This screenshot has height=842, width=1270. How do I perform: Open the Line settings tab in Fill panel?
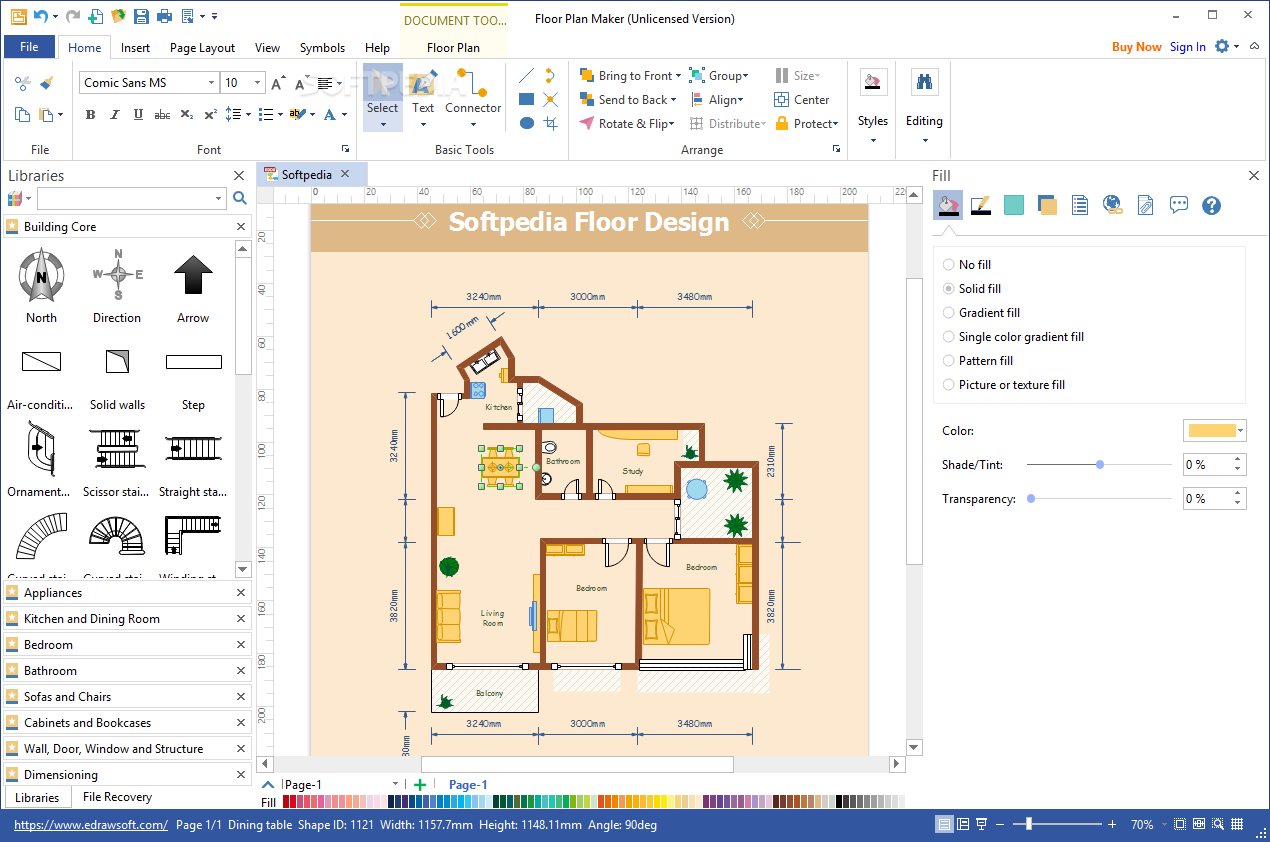(x=981, y=205)
